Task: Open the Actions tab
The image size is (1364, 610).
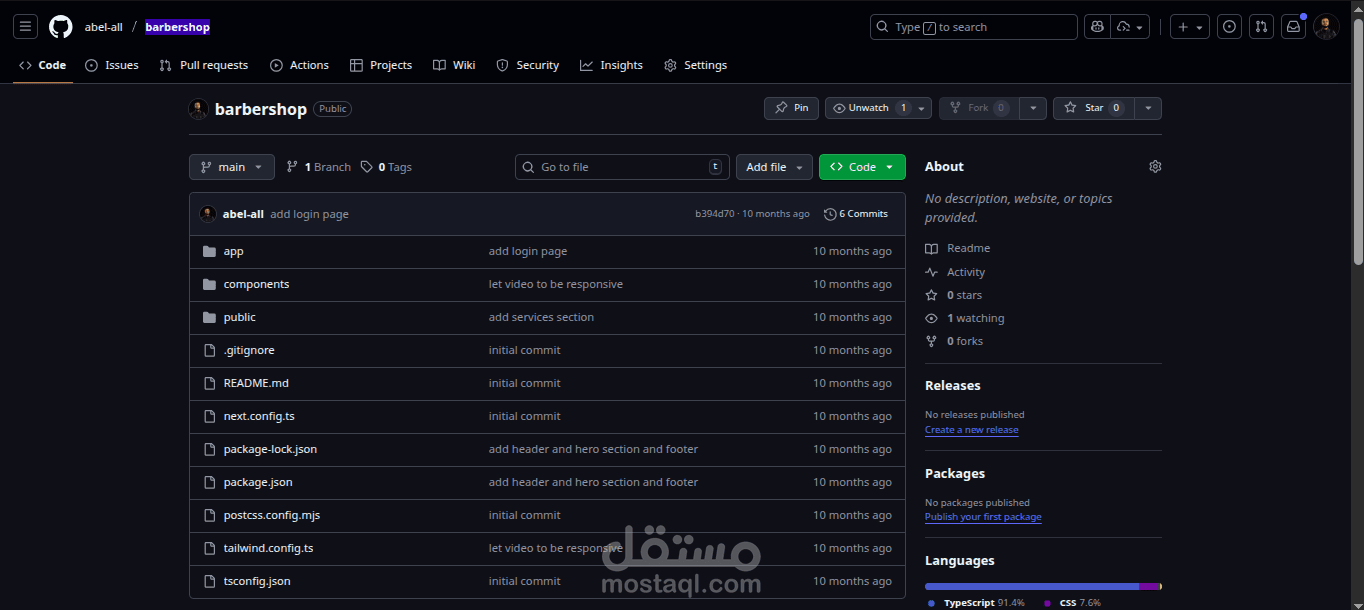Action: click(299, 65)
